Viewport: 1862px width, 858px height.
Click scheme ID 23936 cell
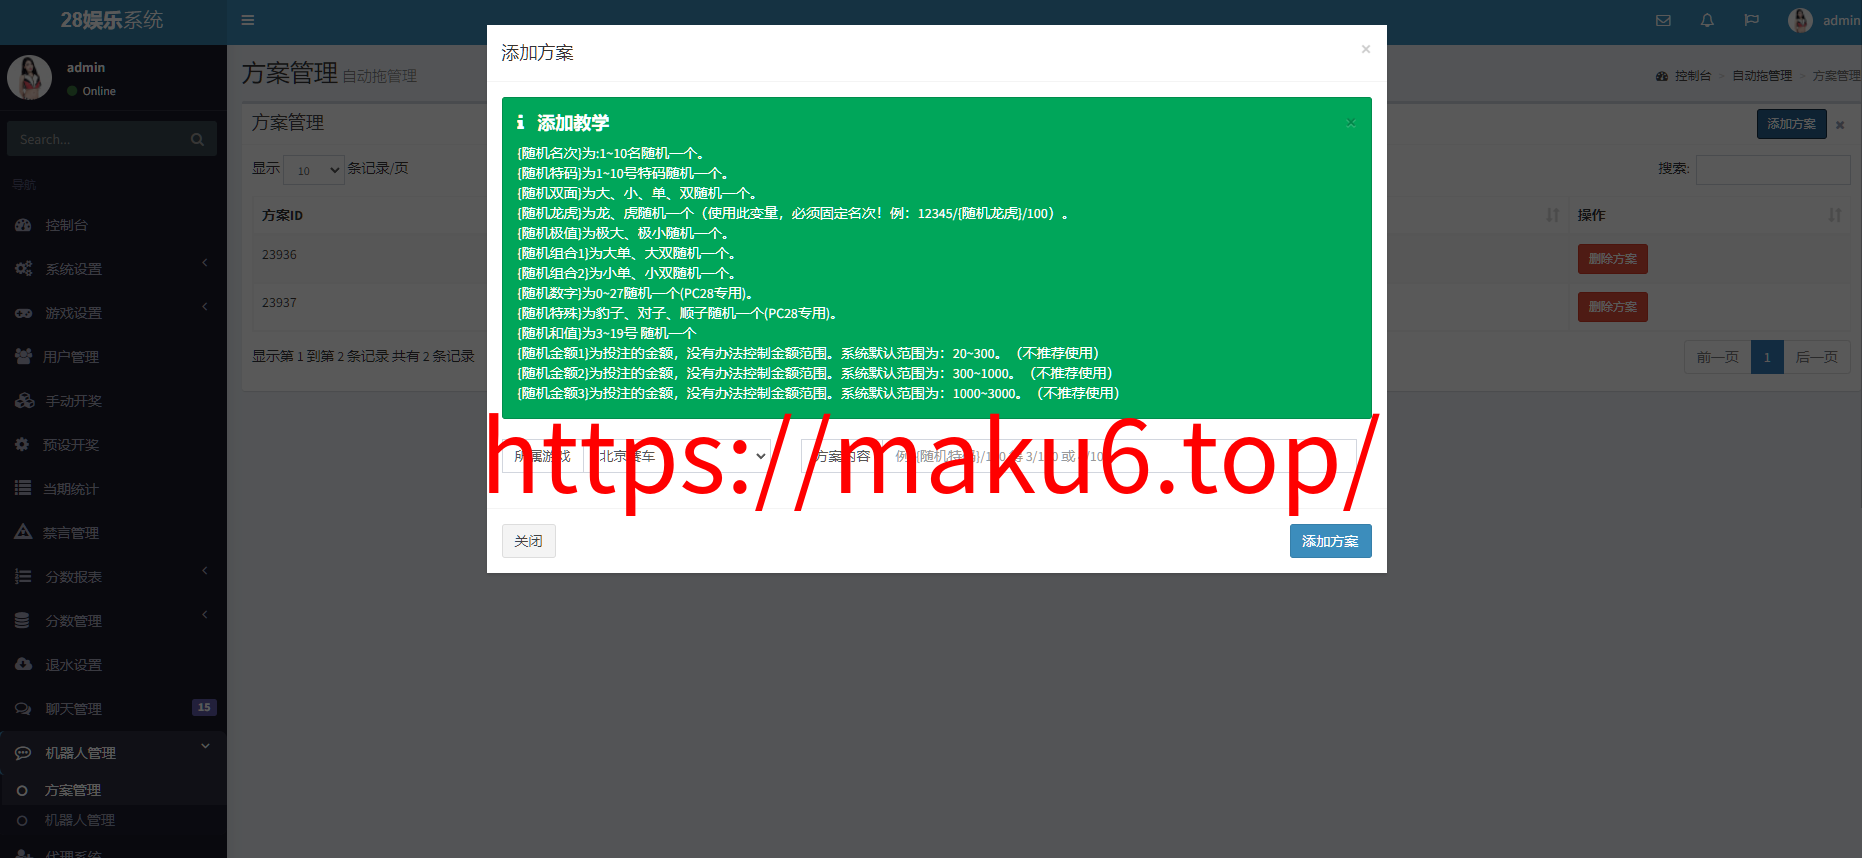tap(279, 255)
